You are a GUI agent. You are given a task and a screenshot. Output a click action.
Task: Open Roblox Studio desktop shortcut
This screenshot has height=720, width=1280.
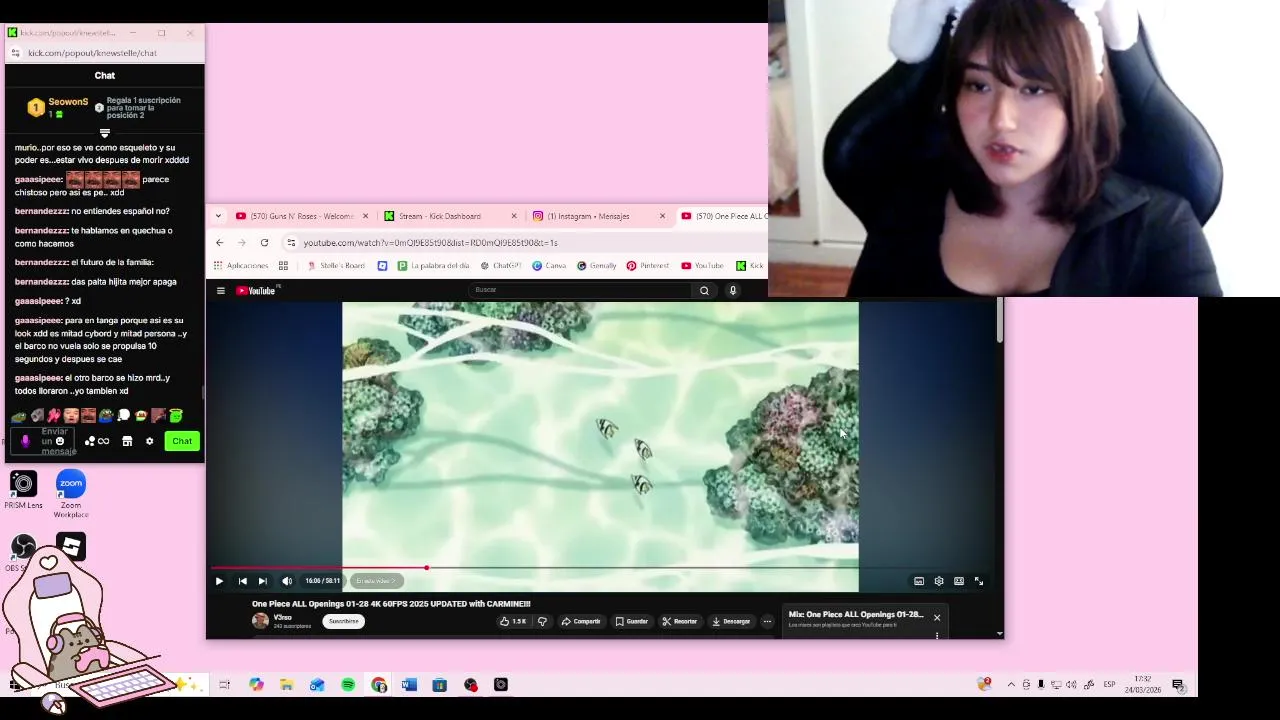point(71,547)
